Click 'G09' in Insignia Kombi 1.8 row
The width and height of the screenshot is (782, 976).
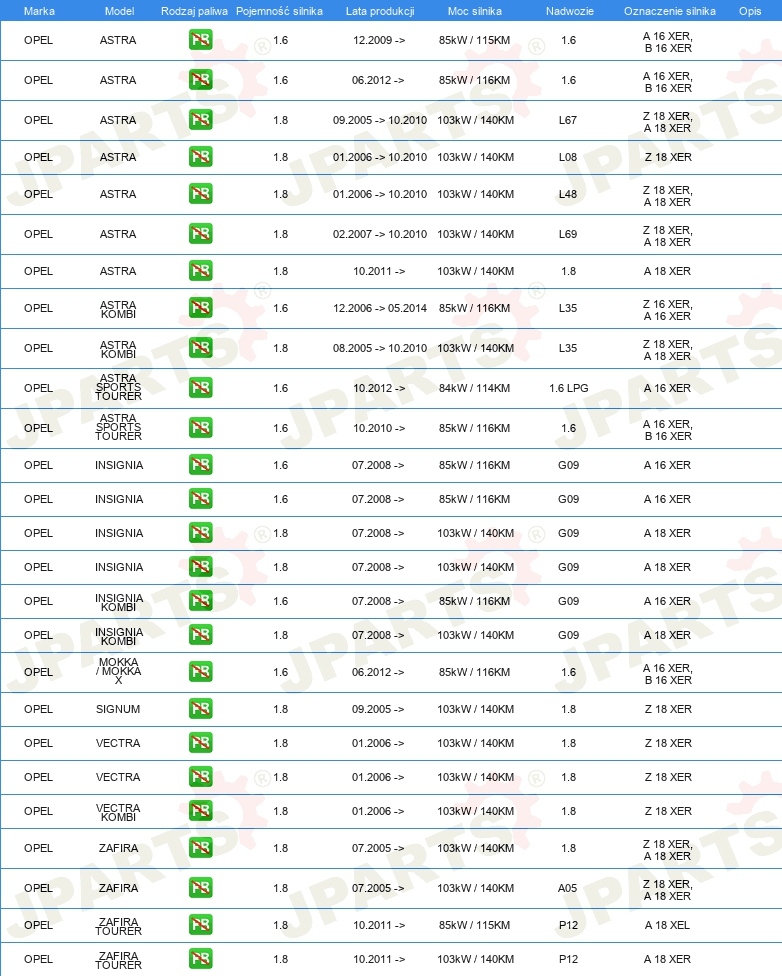[568, 636]
